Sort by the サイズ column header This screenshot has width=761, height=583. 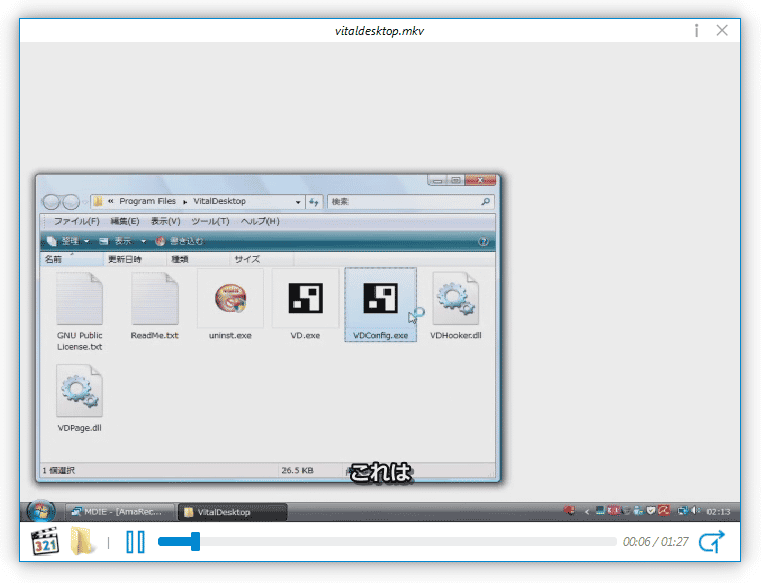tap(261, 259)
